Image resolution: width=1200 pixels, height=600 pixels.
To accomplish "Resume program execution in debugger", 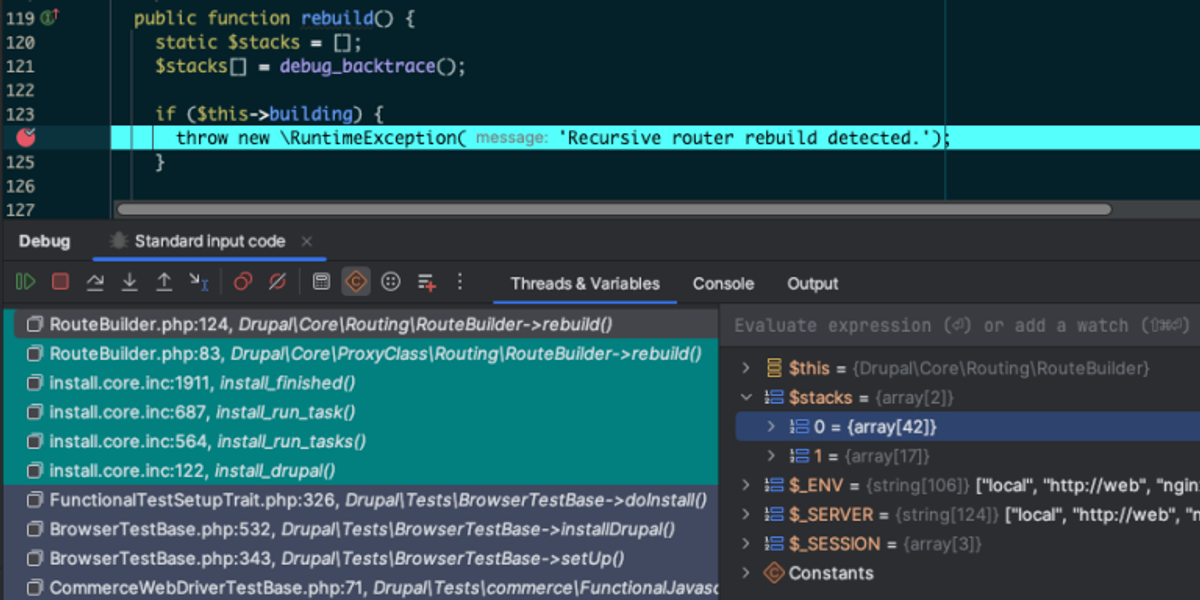I will [26, 282].
